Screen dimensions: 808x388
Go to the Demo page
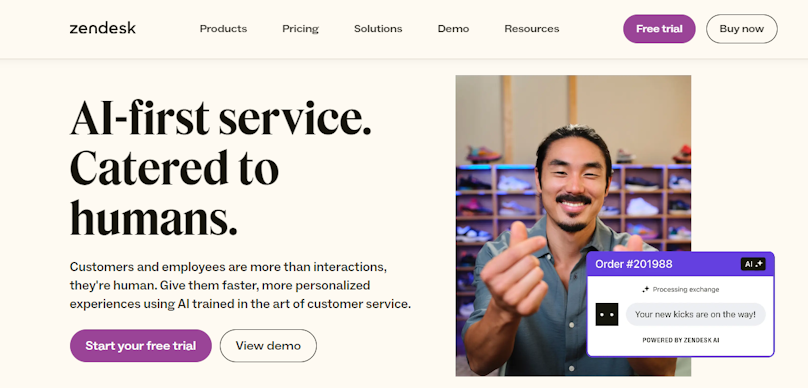click(x=453, y=29)
